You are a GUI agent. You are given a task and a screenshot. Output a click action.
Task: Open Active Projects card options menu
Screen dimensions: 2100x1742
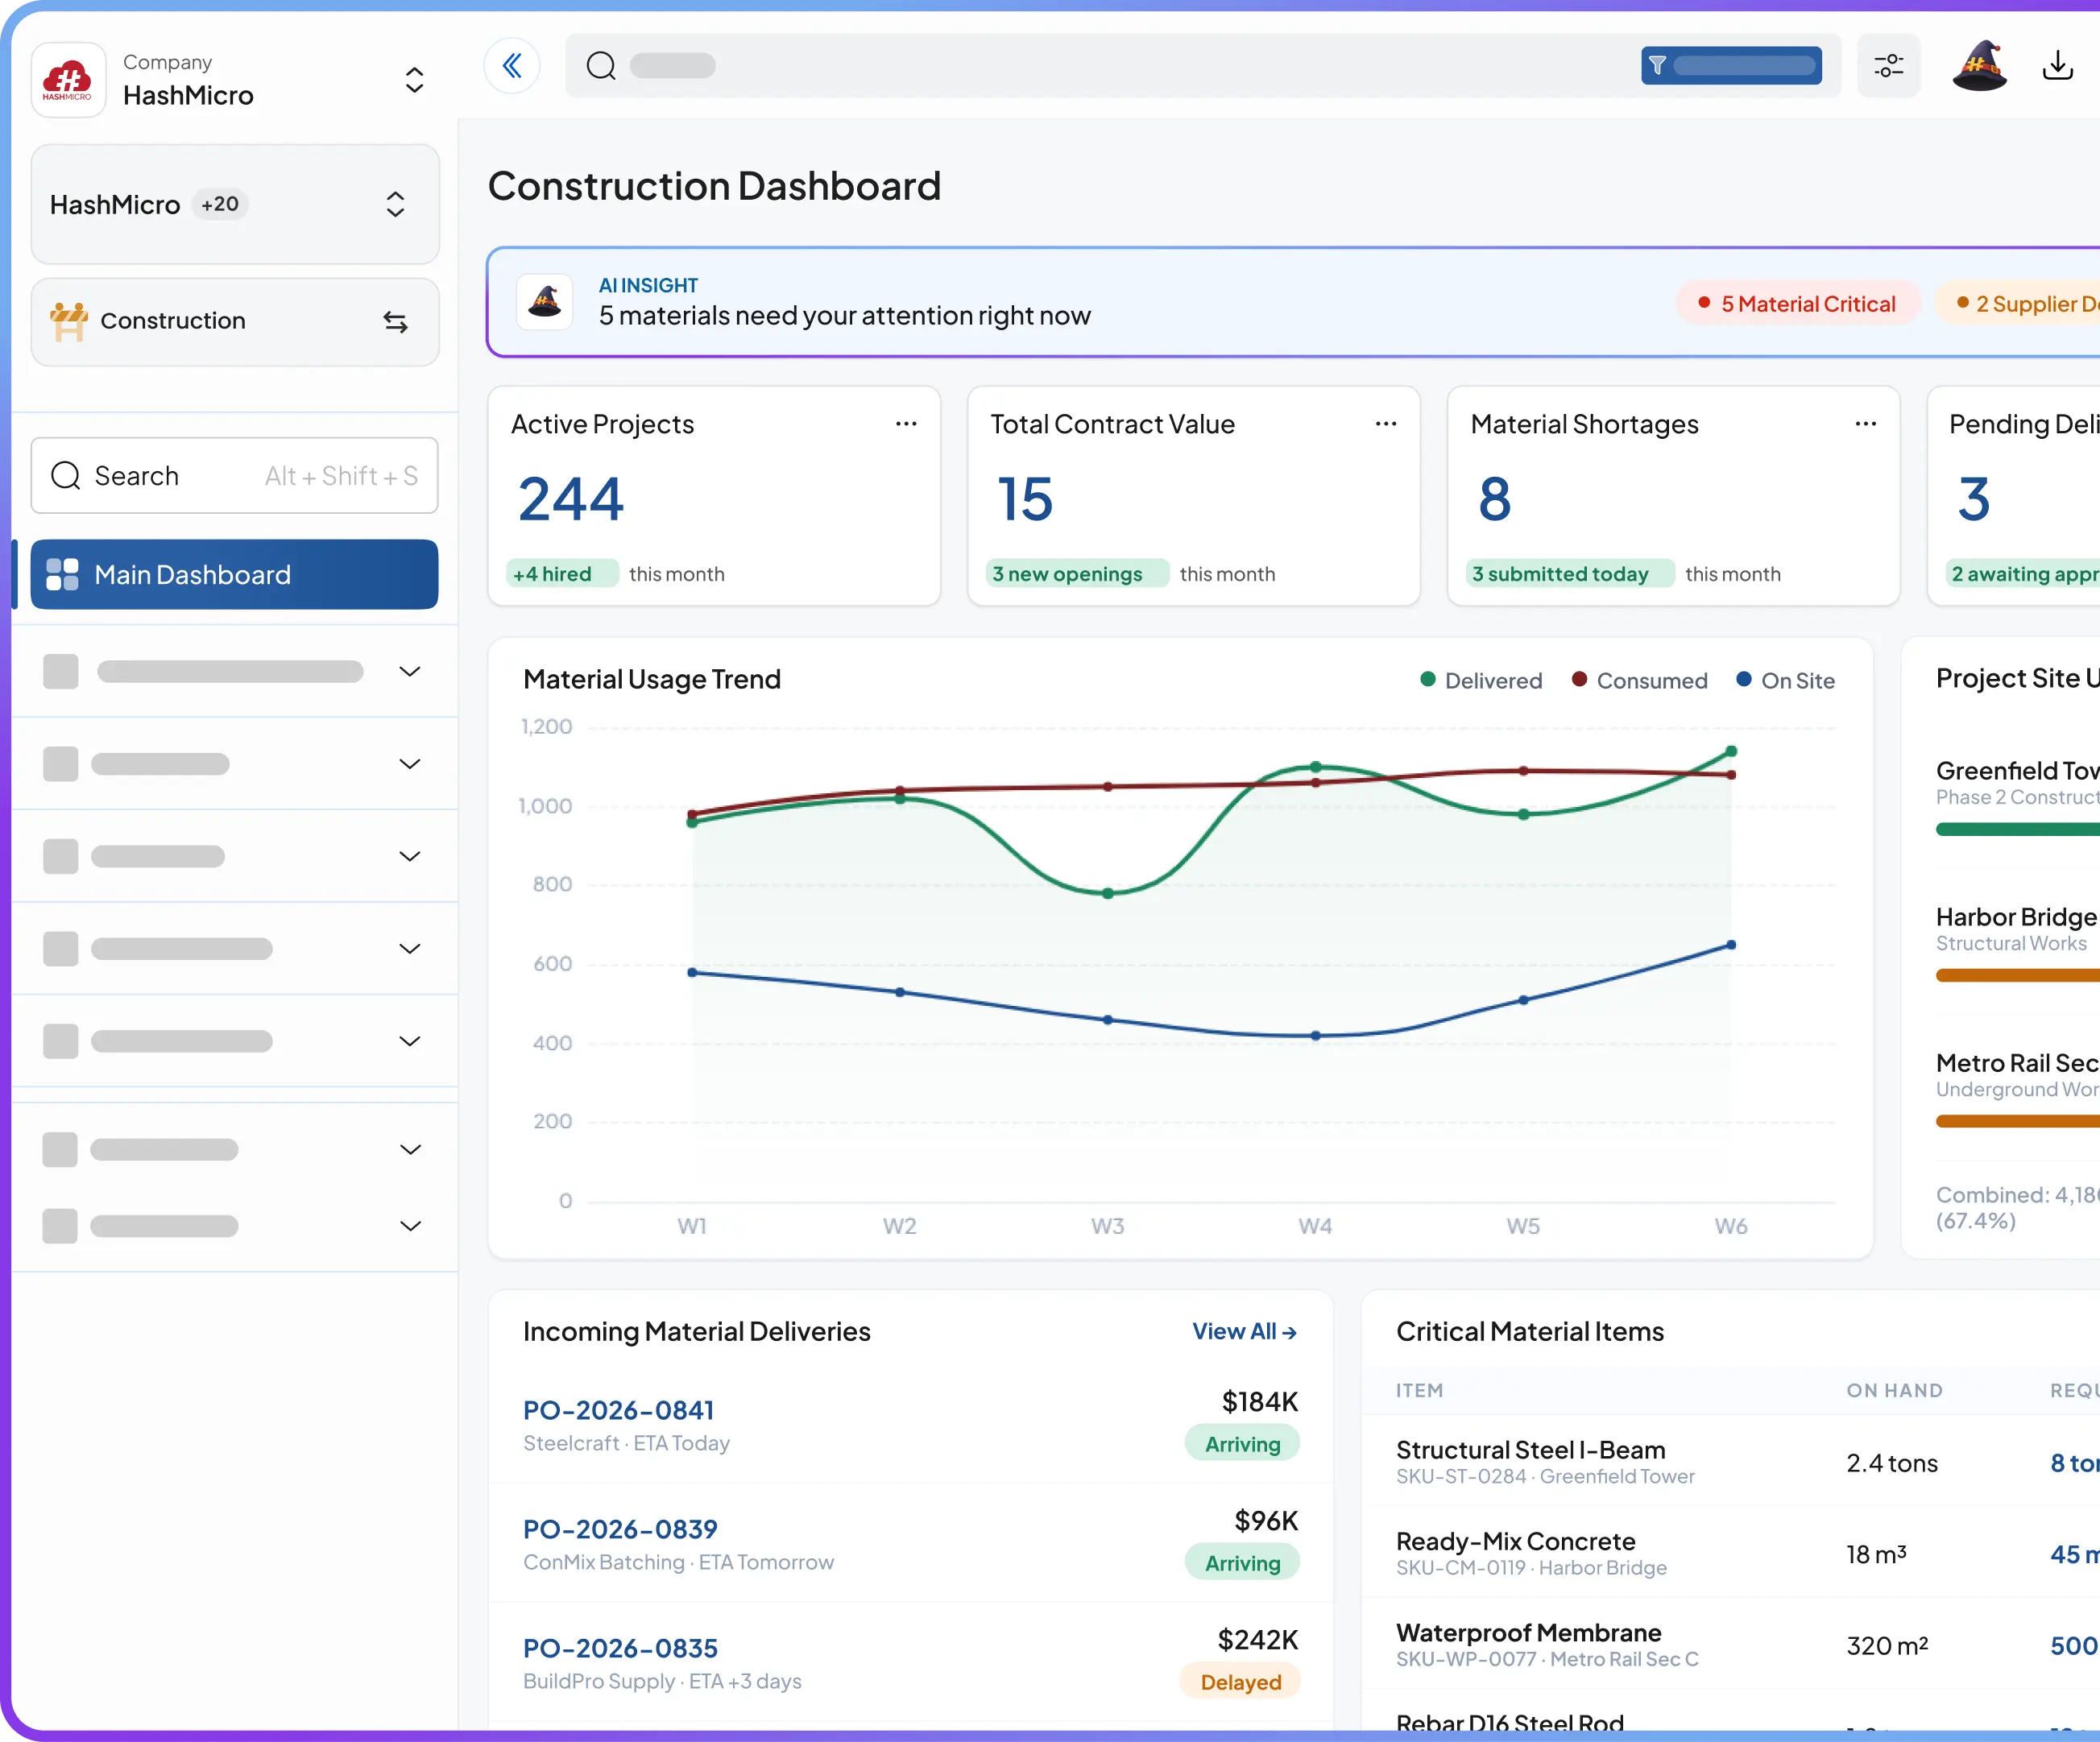(x=906, y=424)
